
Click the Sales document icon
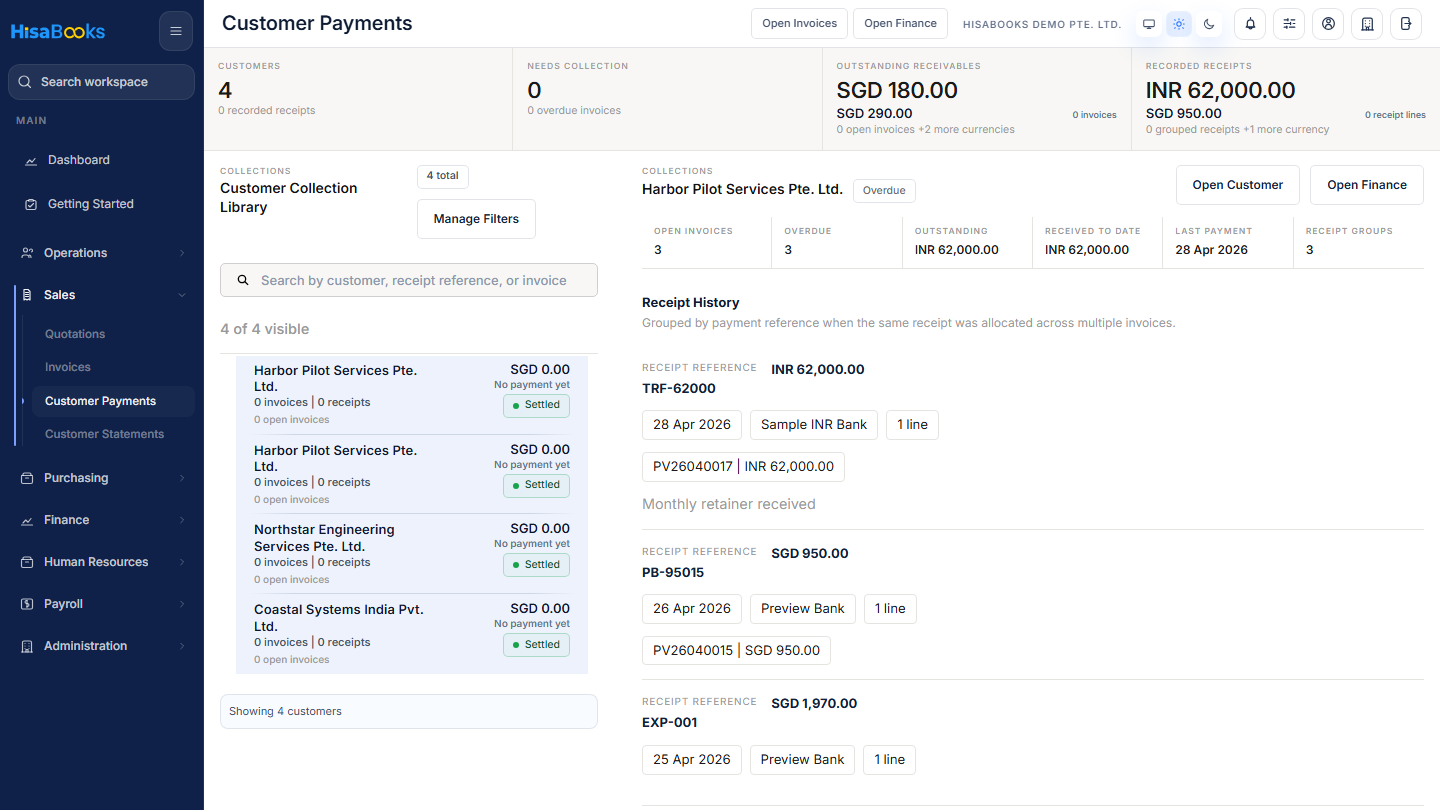[x=27, y=295]
